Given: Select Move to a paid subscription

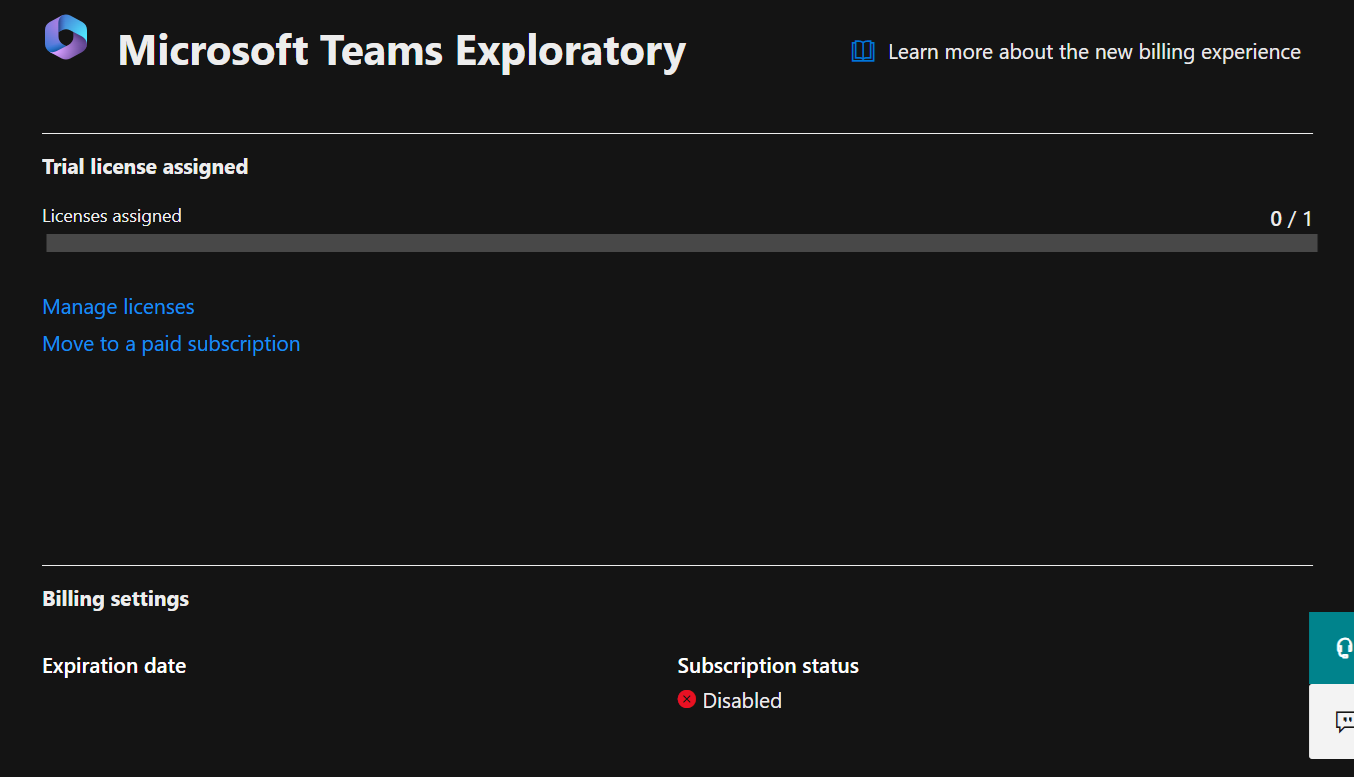Looking at the screenshot, I should 171,344.
